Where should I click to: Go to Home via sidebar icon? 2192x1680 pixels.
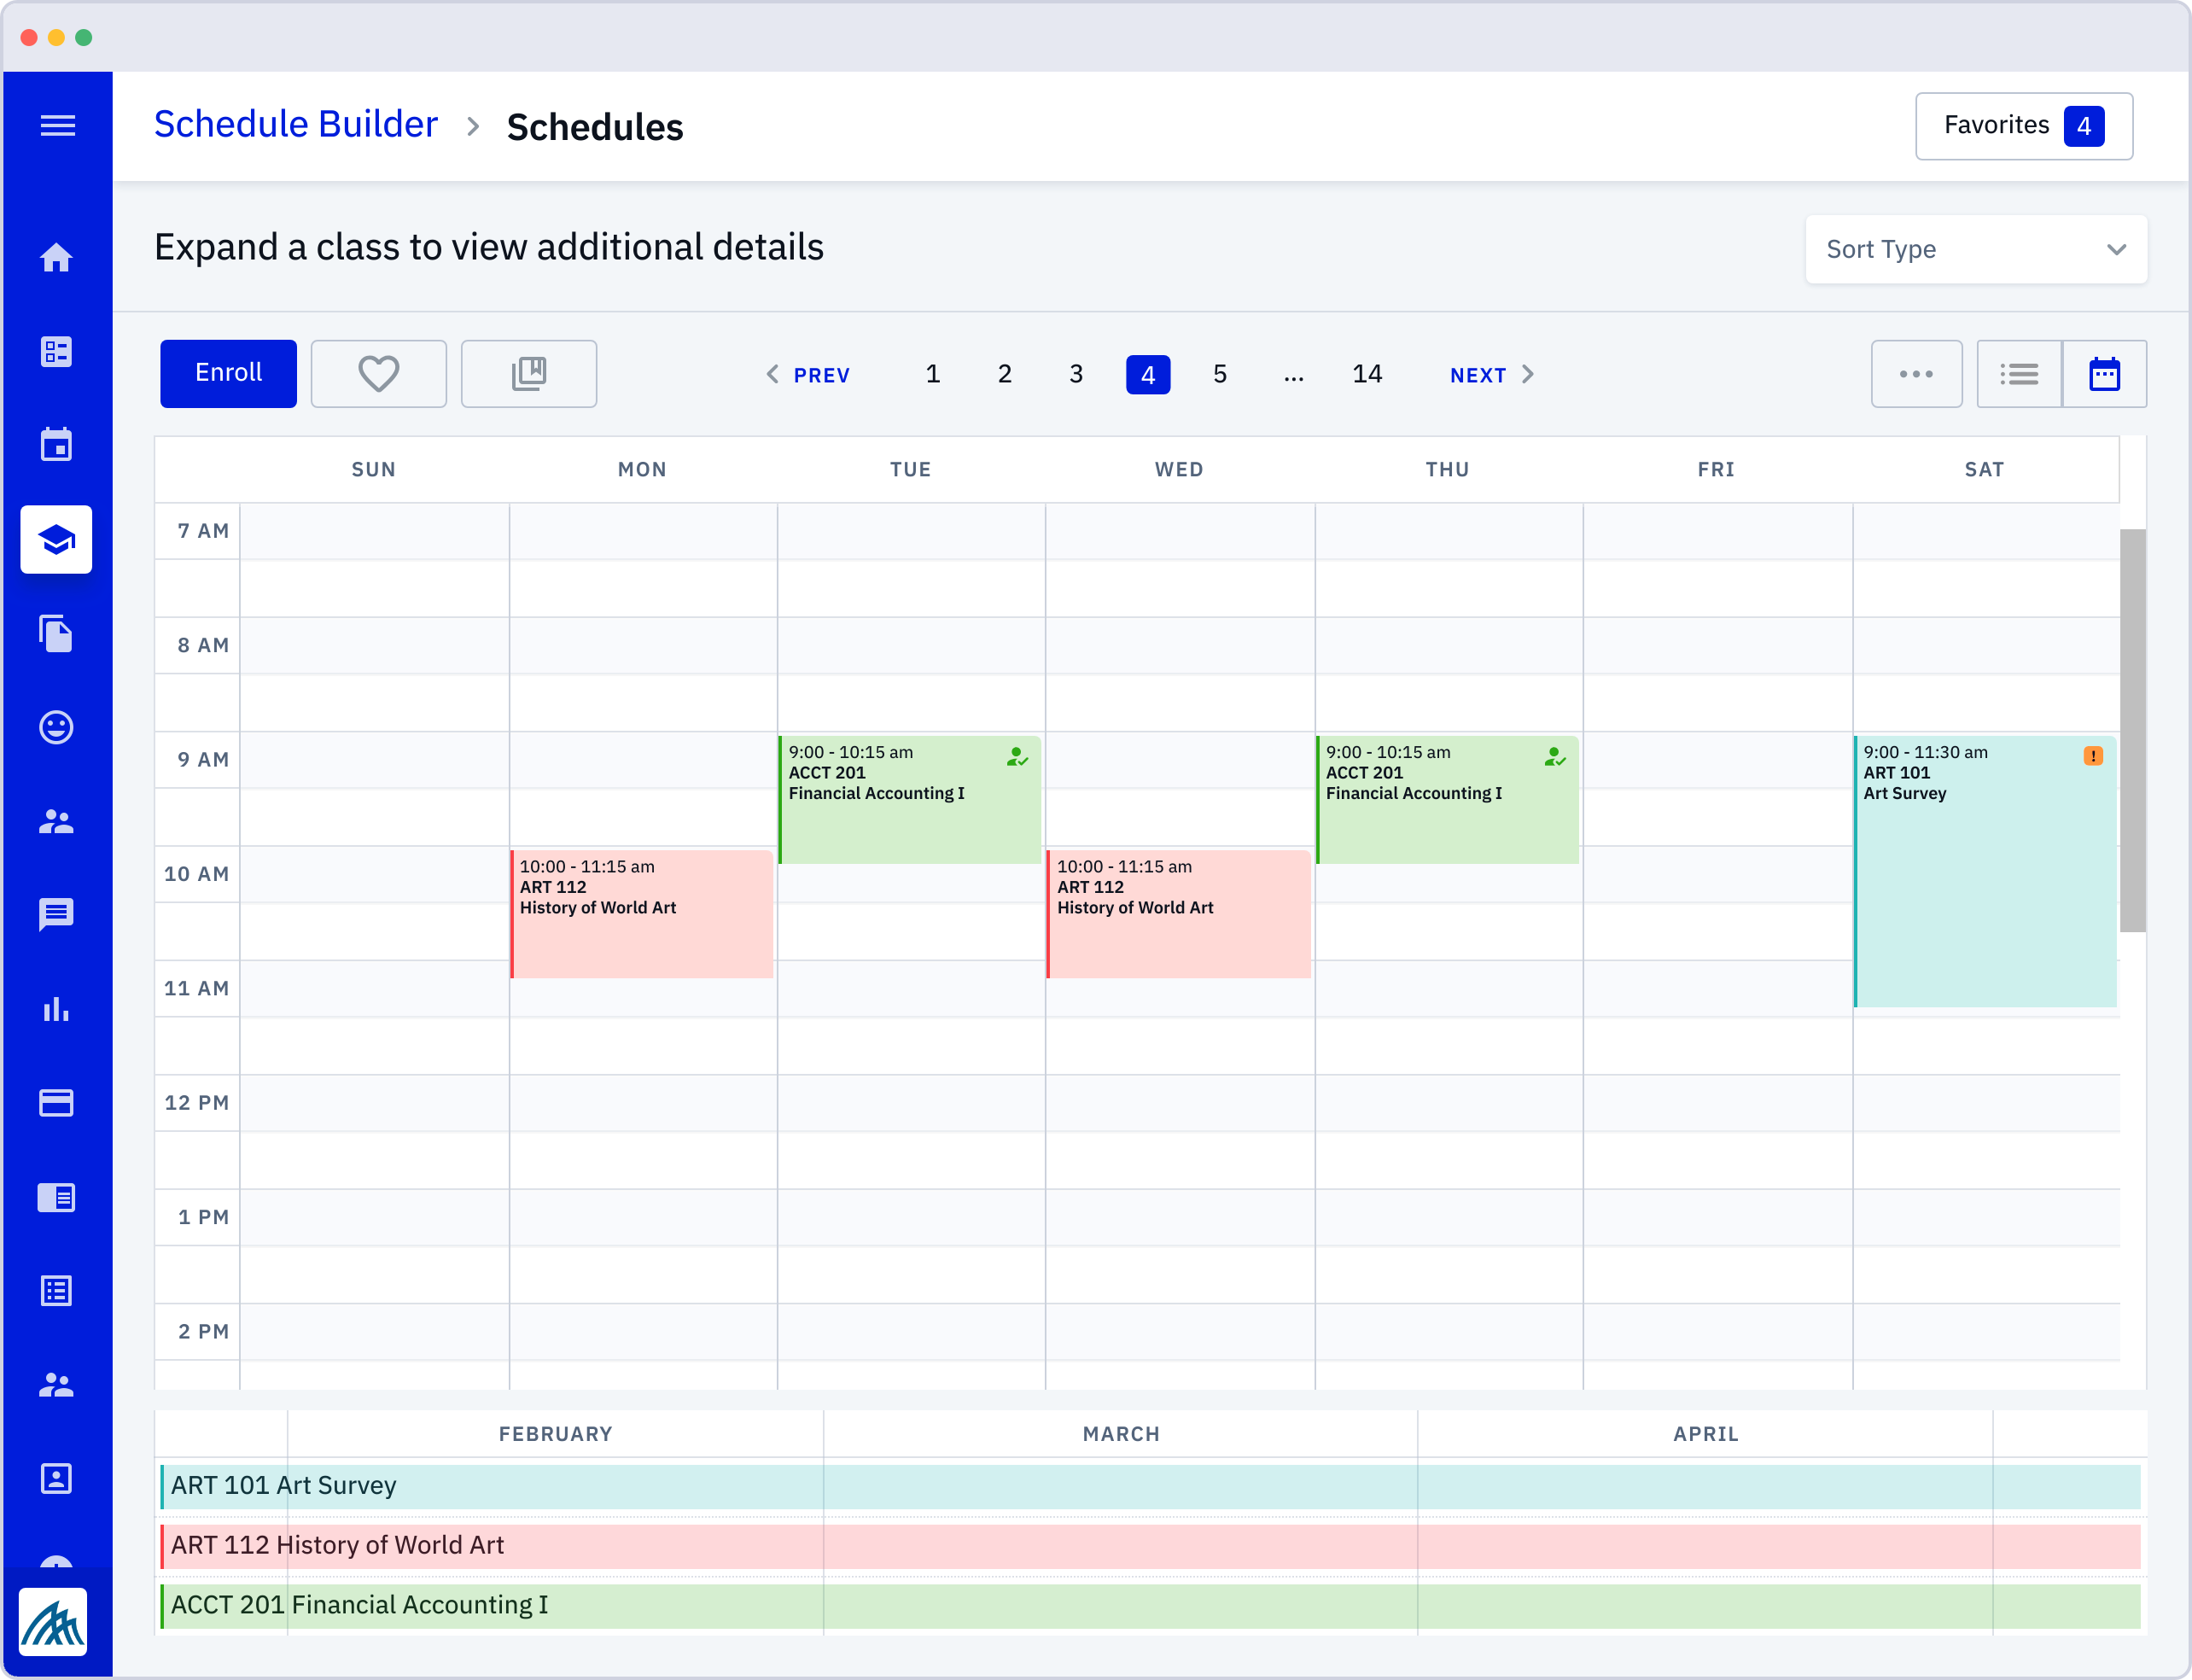tap(57, 258)
